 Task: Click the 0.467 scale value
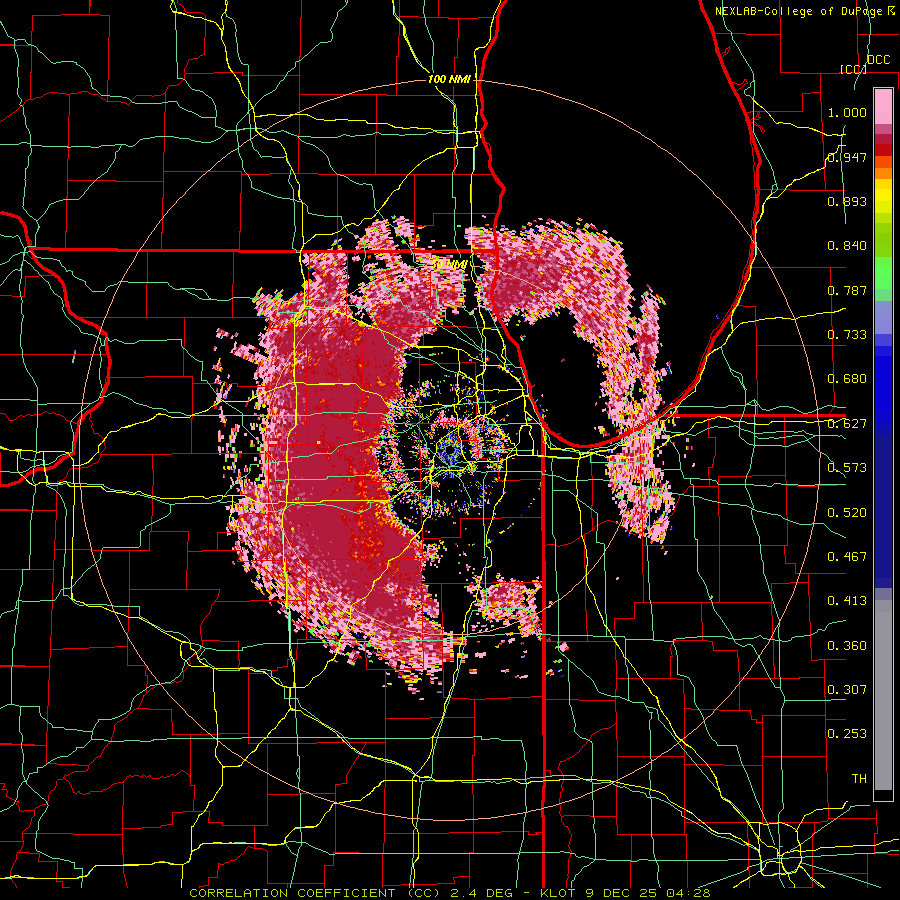847,557
